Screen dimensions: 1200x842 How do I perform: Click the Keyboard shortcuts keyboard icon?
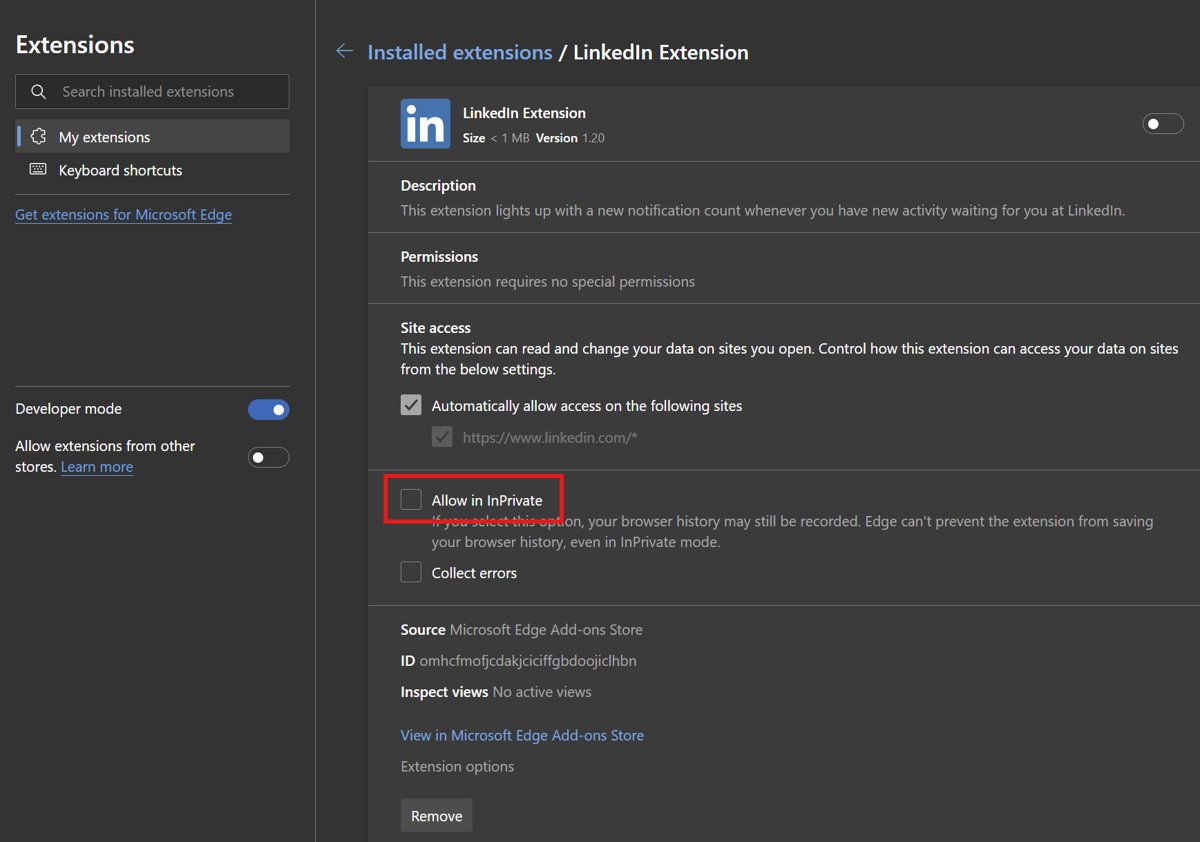tap(38, 170)
